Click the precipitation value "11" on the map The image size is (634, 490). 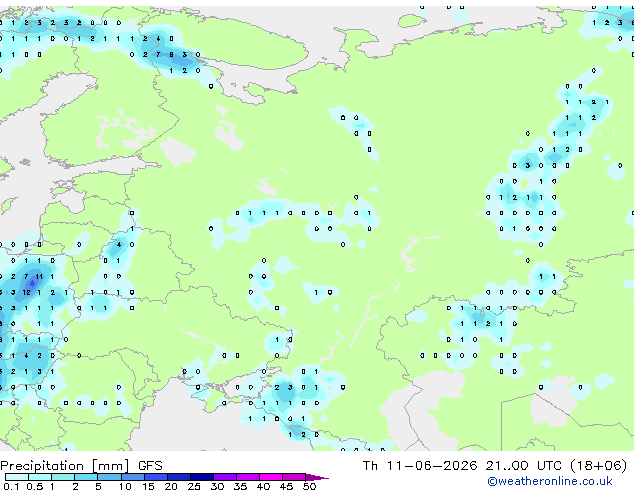(x=39, y=277)
